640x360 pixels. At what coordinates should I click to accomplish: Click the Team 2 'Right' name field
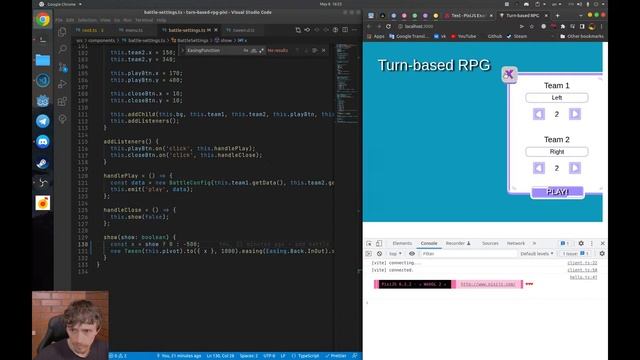[x=557, y=151]
